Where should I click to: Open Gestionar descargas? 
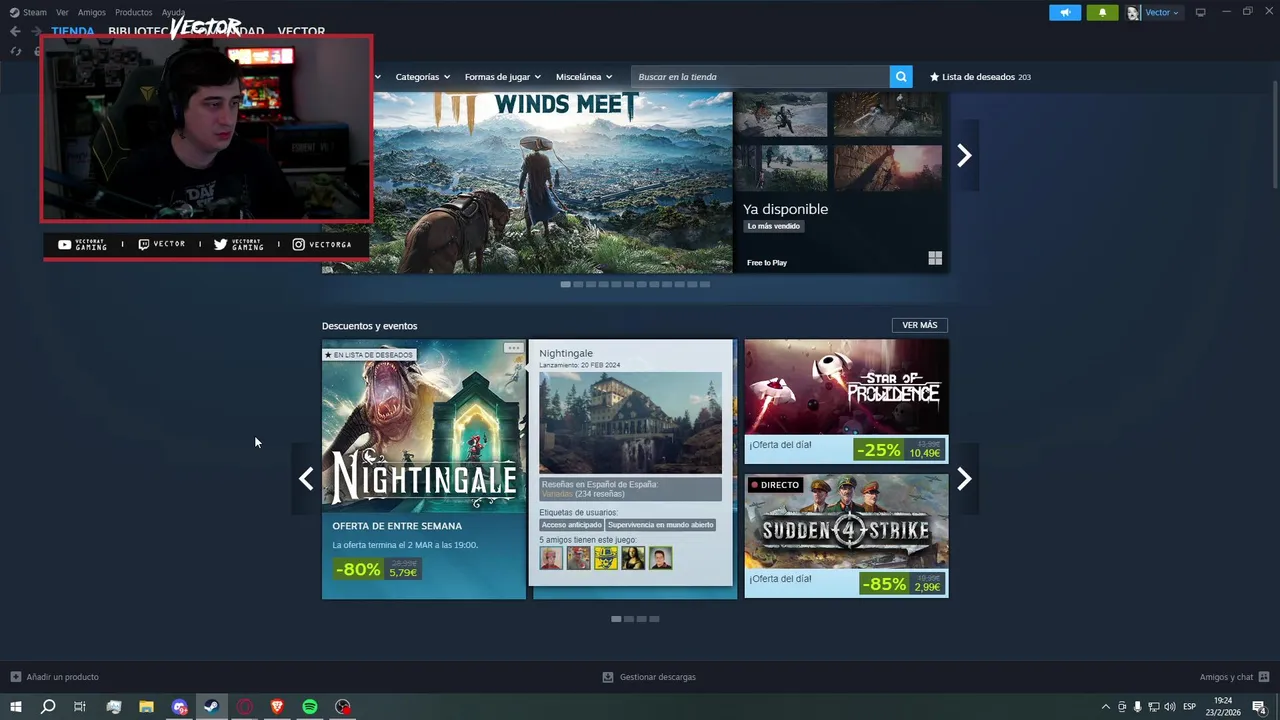click(x=649, y=677)
